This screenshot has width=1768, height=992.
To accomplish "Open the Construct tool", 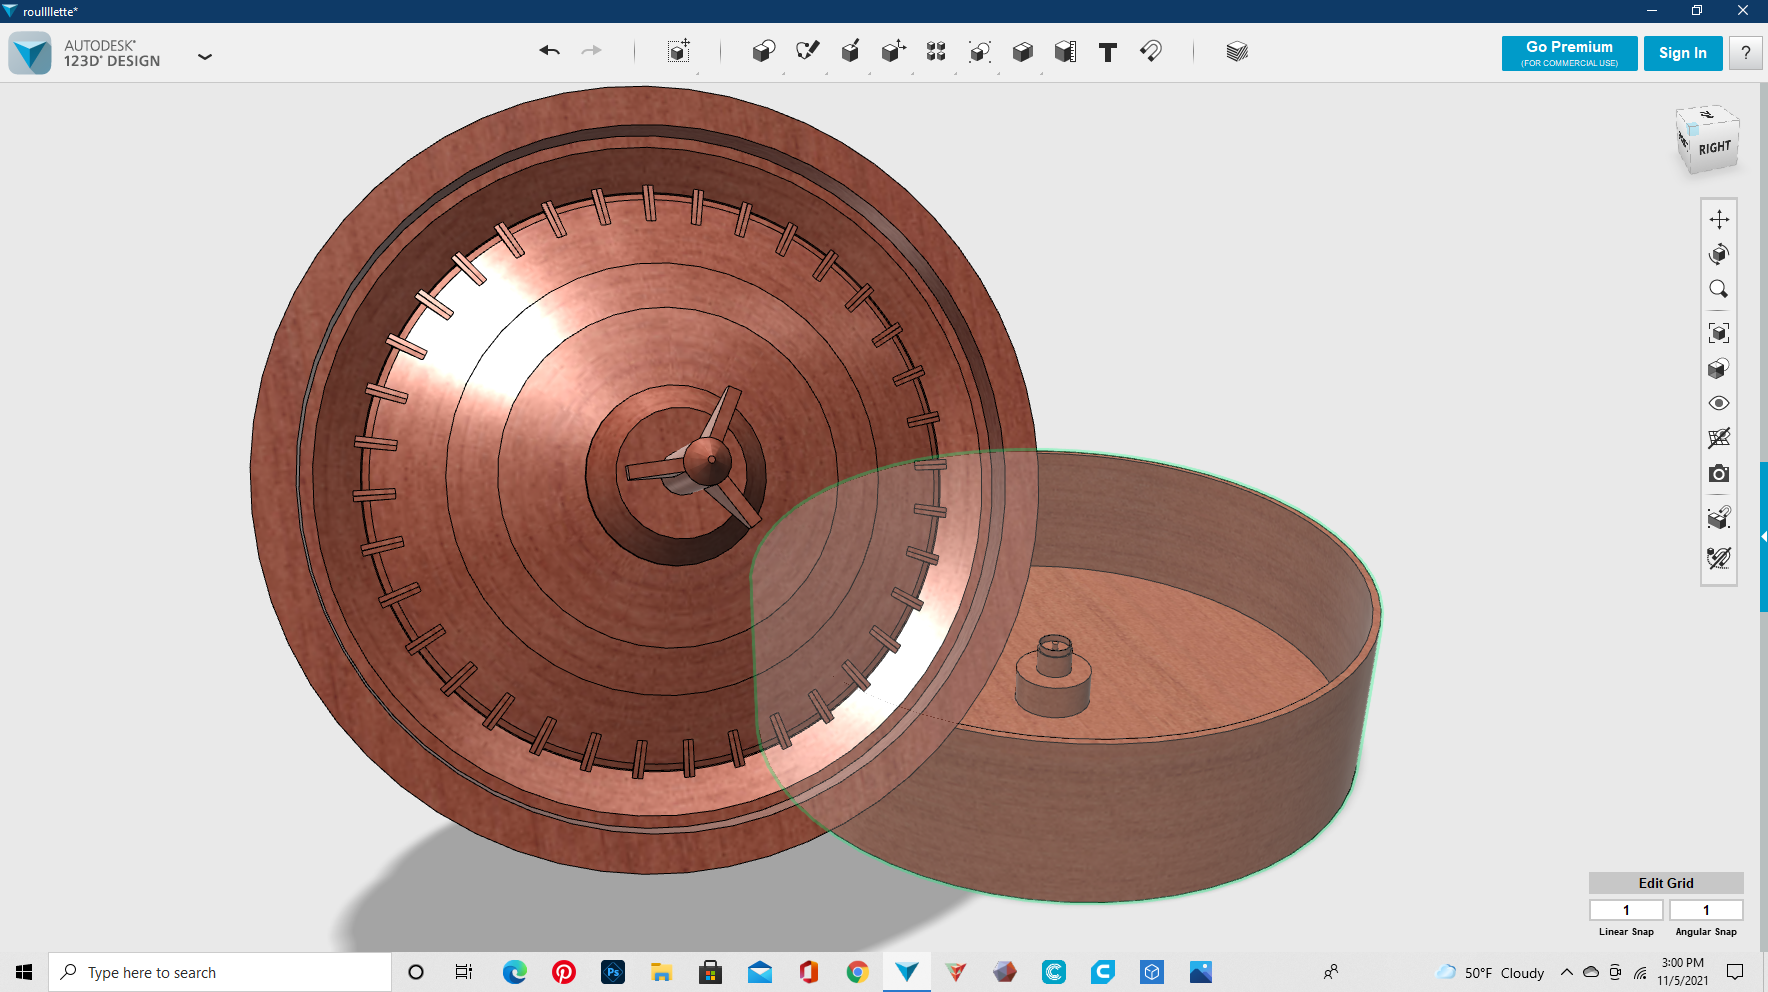I will (x=851, y=51).
